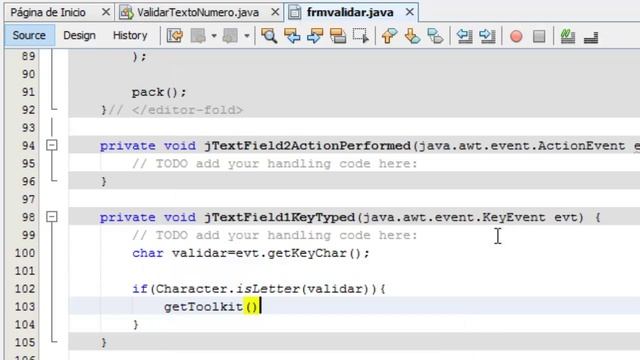Toggle Rectangular Selection icon
Image resolution: width=640 pixels, height=360 pixels.
(361, 36)
